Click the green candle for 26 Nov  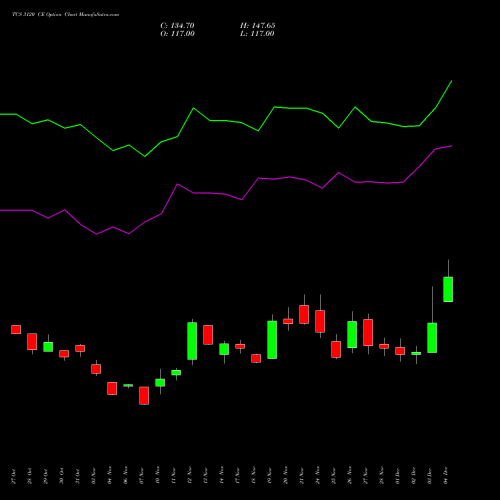tap(352, 334)
